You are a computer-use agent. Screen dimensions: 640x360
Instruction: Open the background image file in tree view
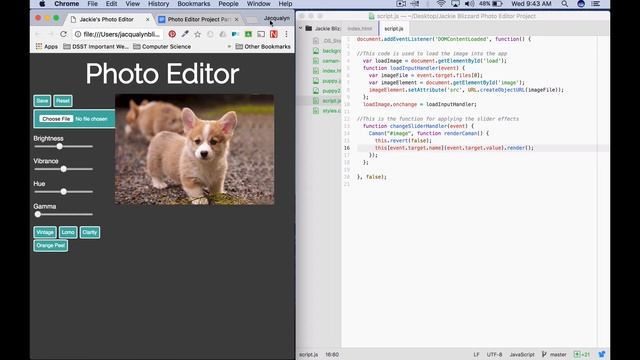[x=327, y=51]
